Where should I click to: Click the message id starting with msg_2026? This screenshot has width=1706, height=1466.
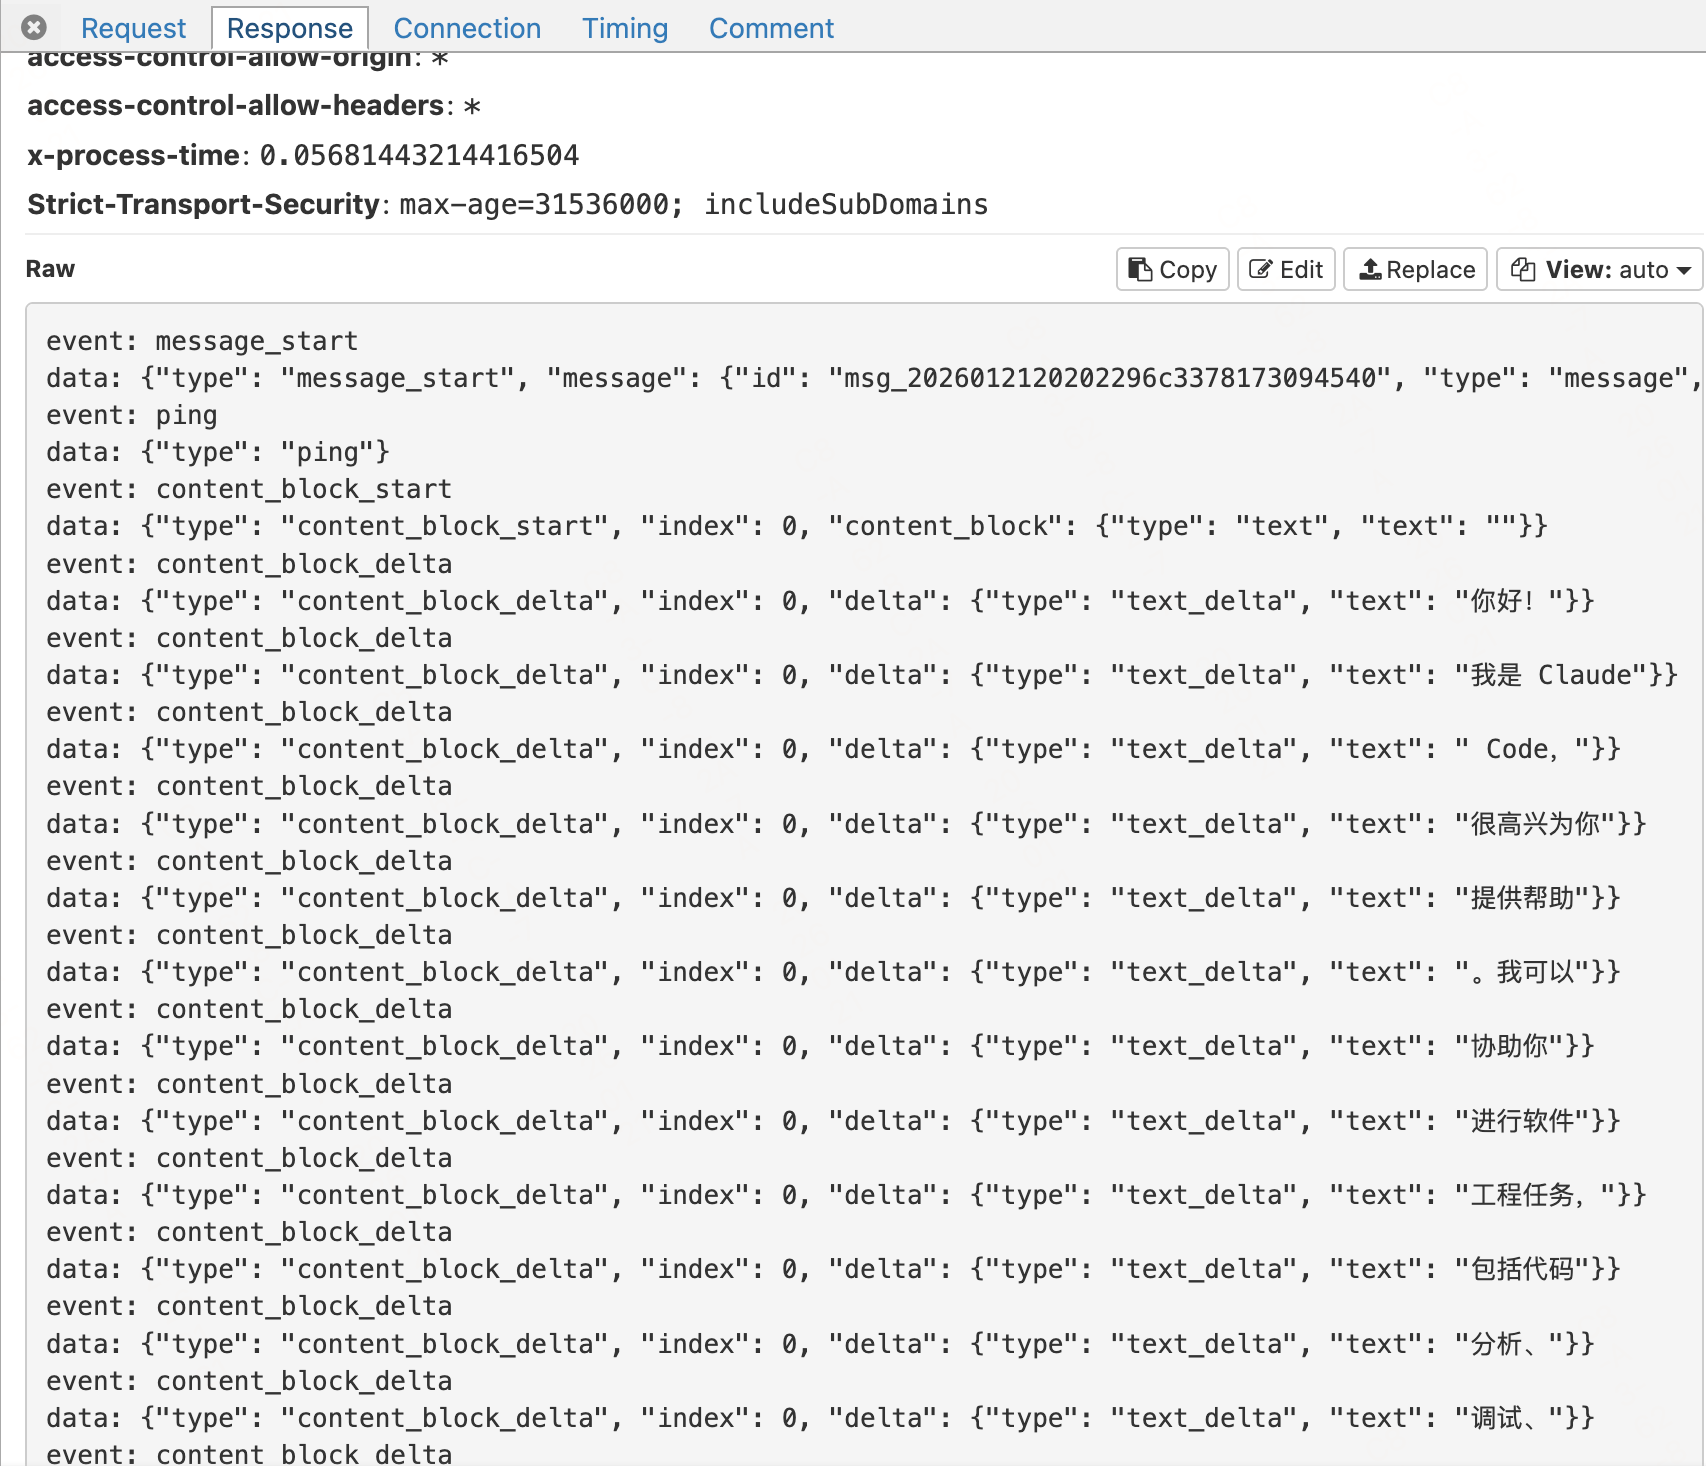[x=1110, y=378]
